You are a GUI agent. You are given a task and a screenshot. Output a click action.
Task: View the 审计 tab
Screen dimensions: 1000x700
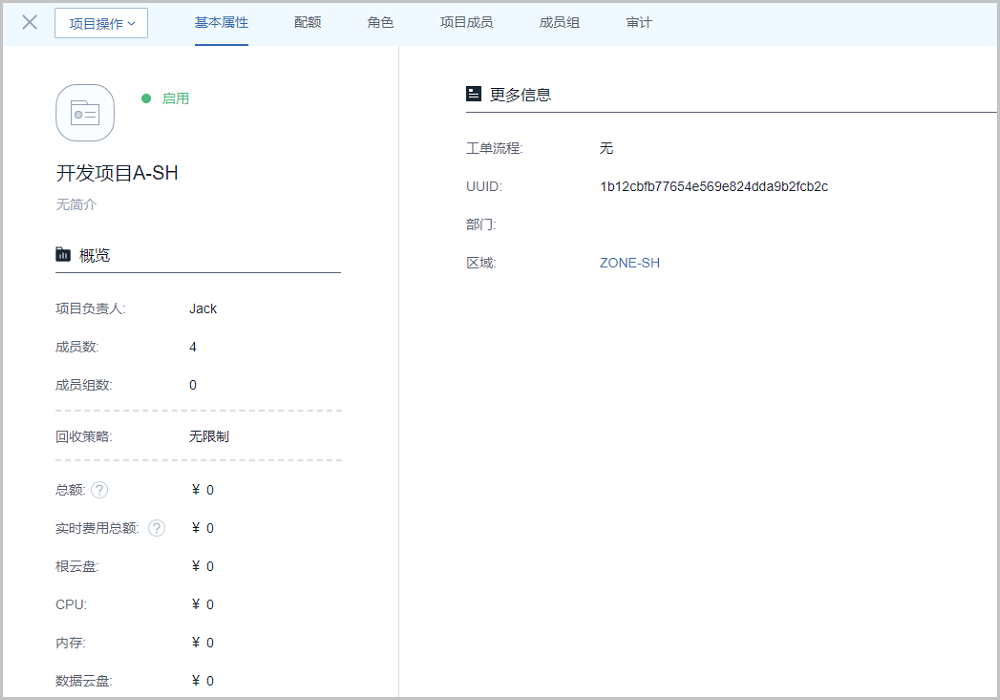pyautogui.click(x=639, y=22)
